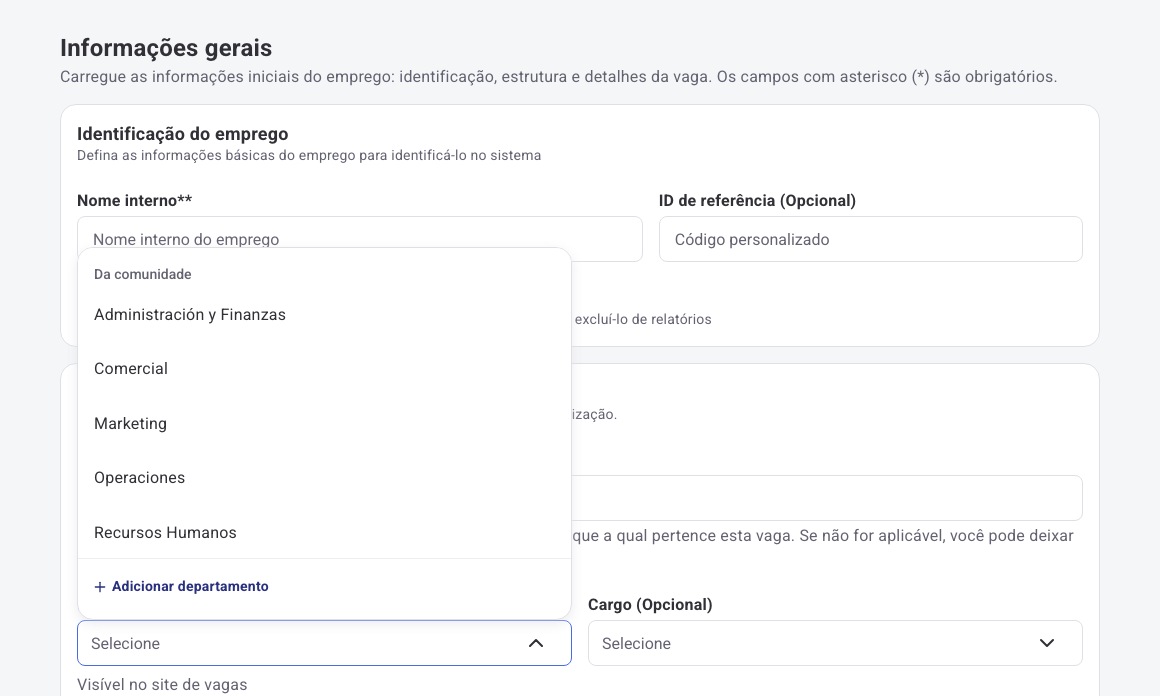Screen dimensions: 1160x696
Task: Expand the Cargo dropdown arrow
Action: pyautogui.click(x=1047, y=643)
